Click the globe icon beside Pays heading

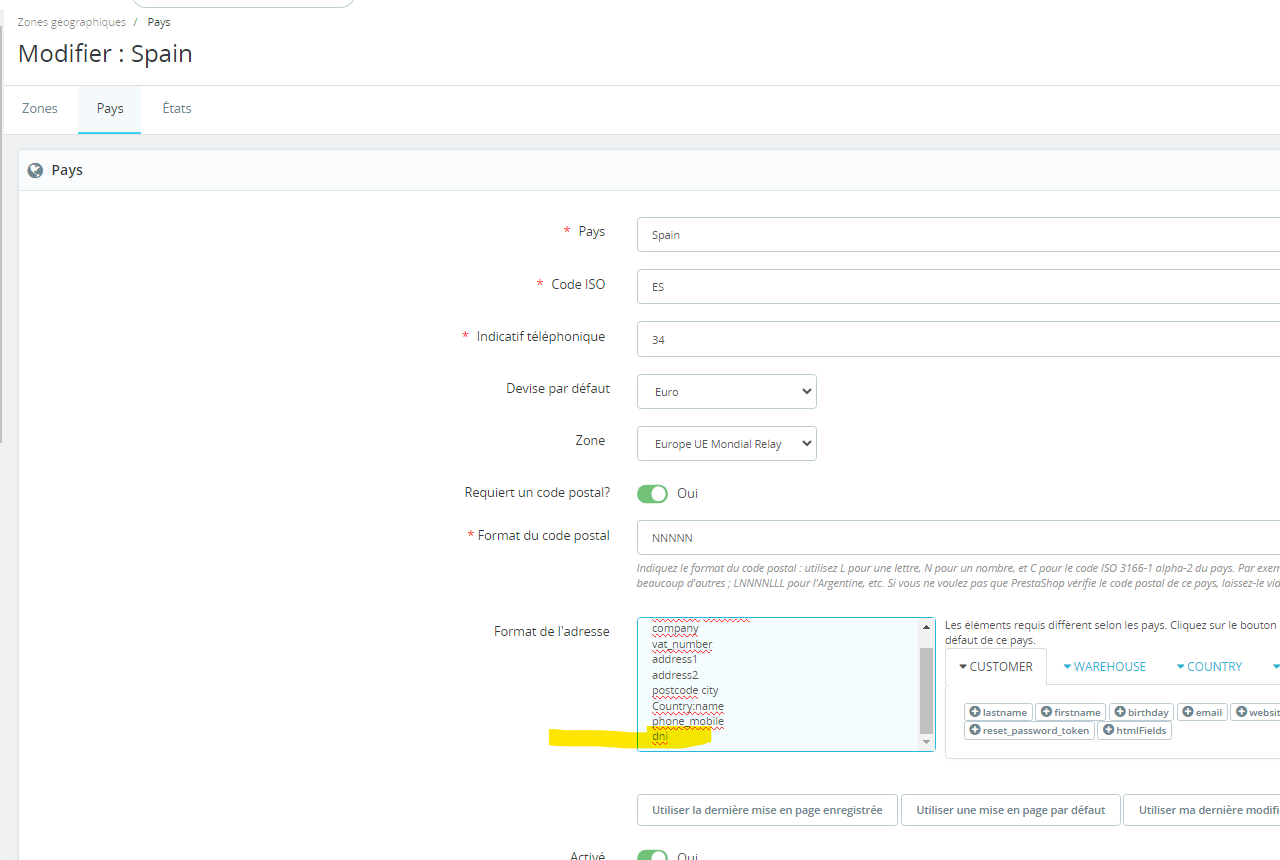coord(35,171)
